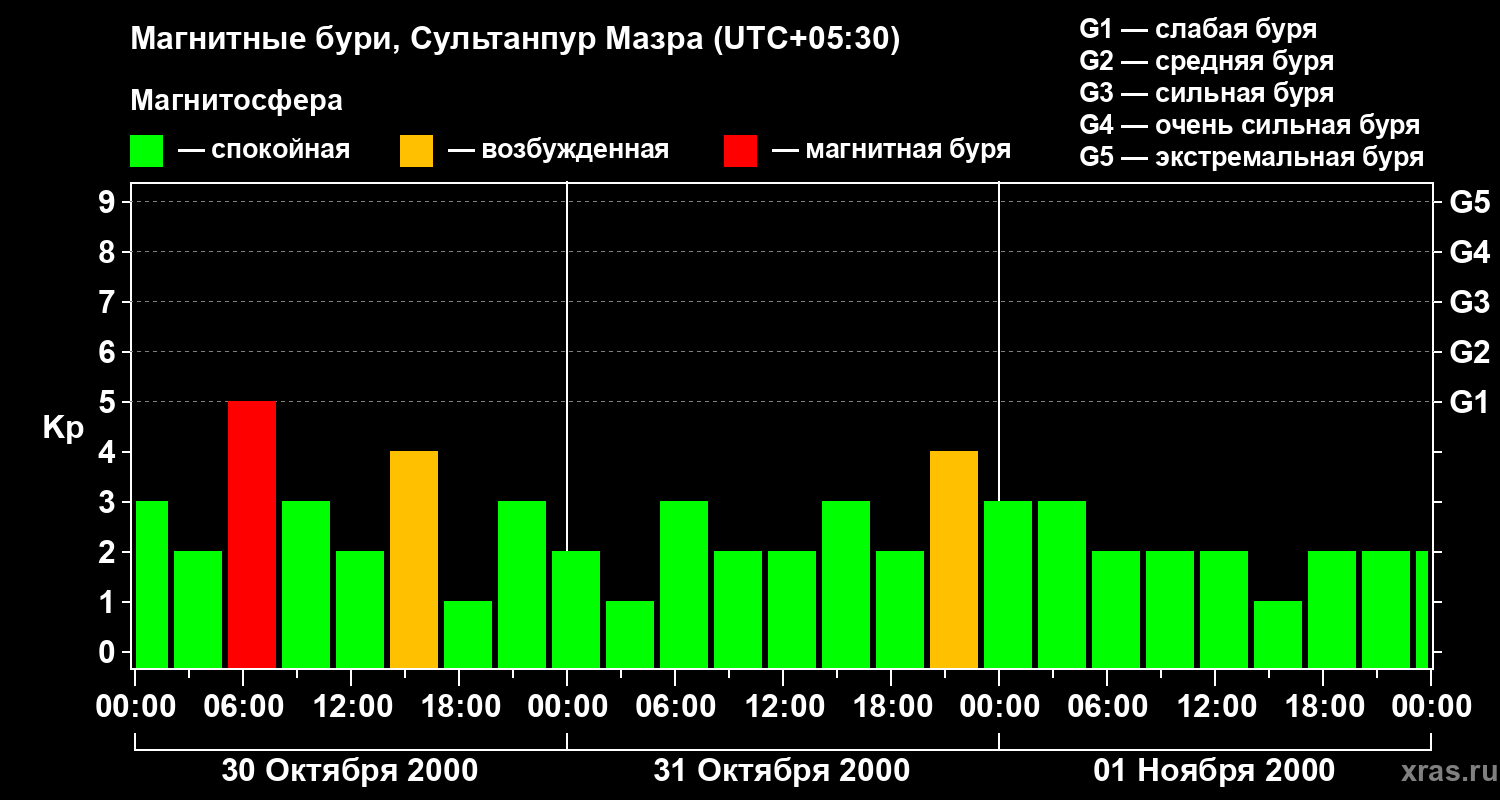
Task: Click the '— возбужденная' legend label
Action: 558,151
